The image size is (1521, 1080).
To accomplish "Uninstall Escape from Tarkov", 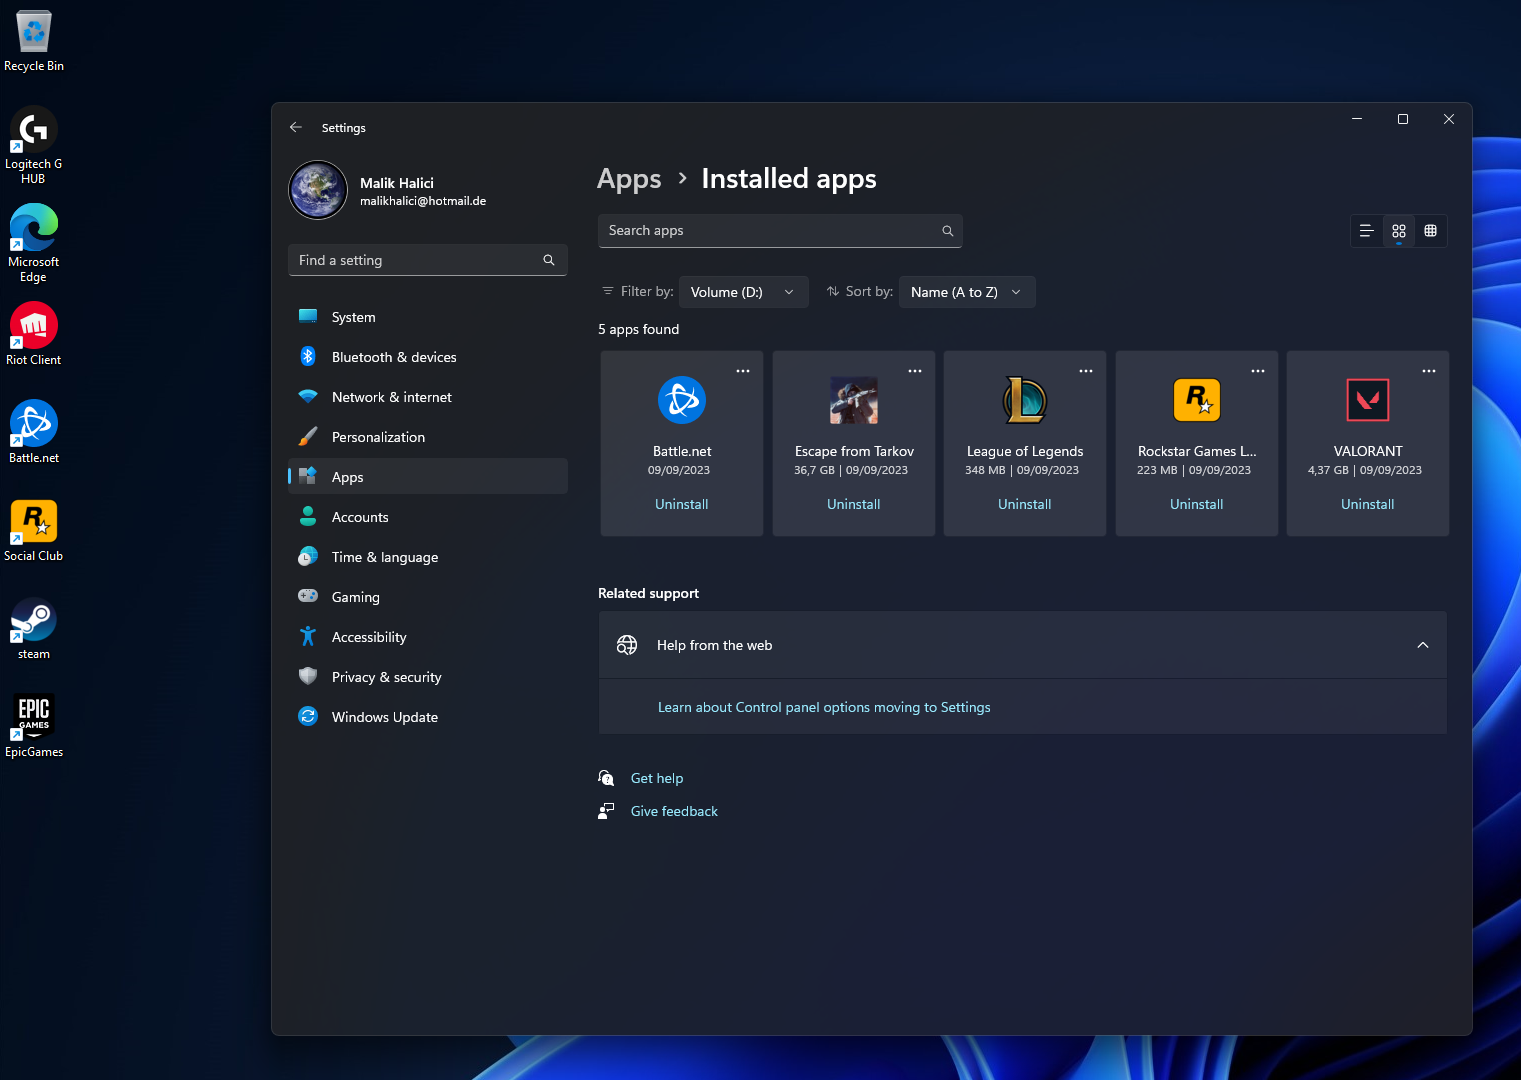I will (854, 504).
